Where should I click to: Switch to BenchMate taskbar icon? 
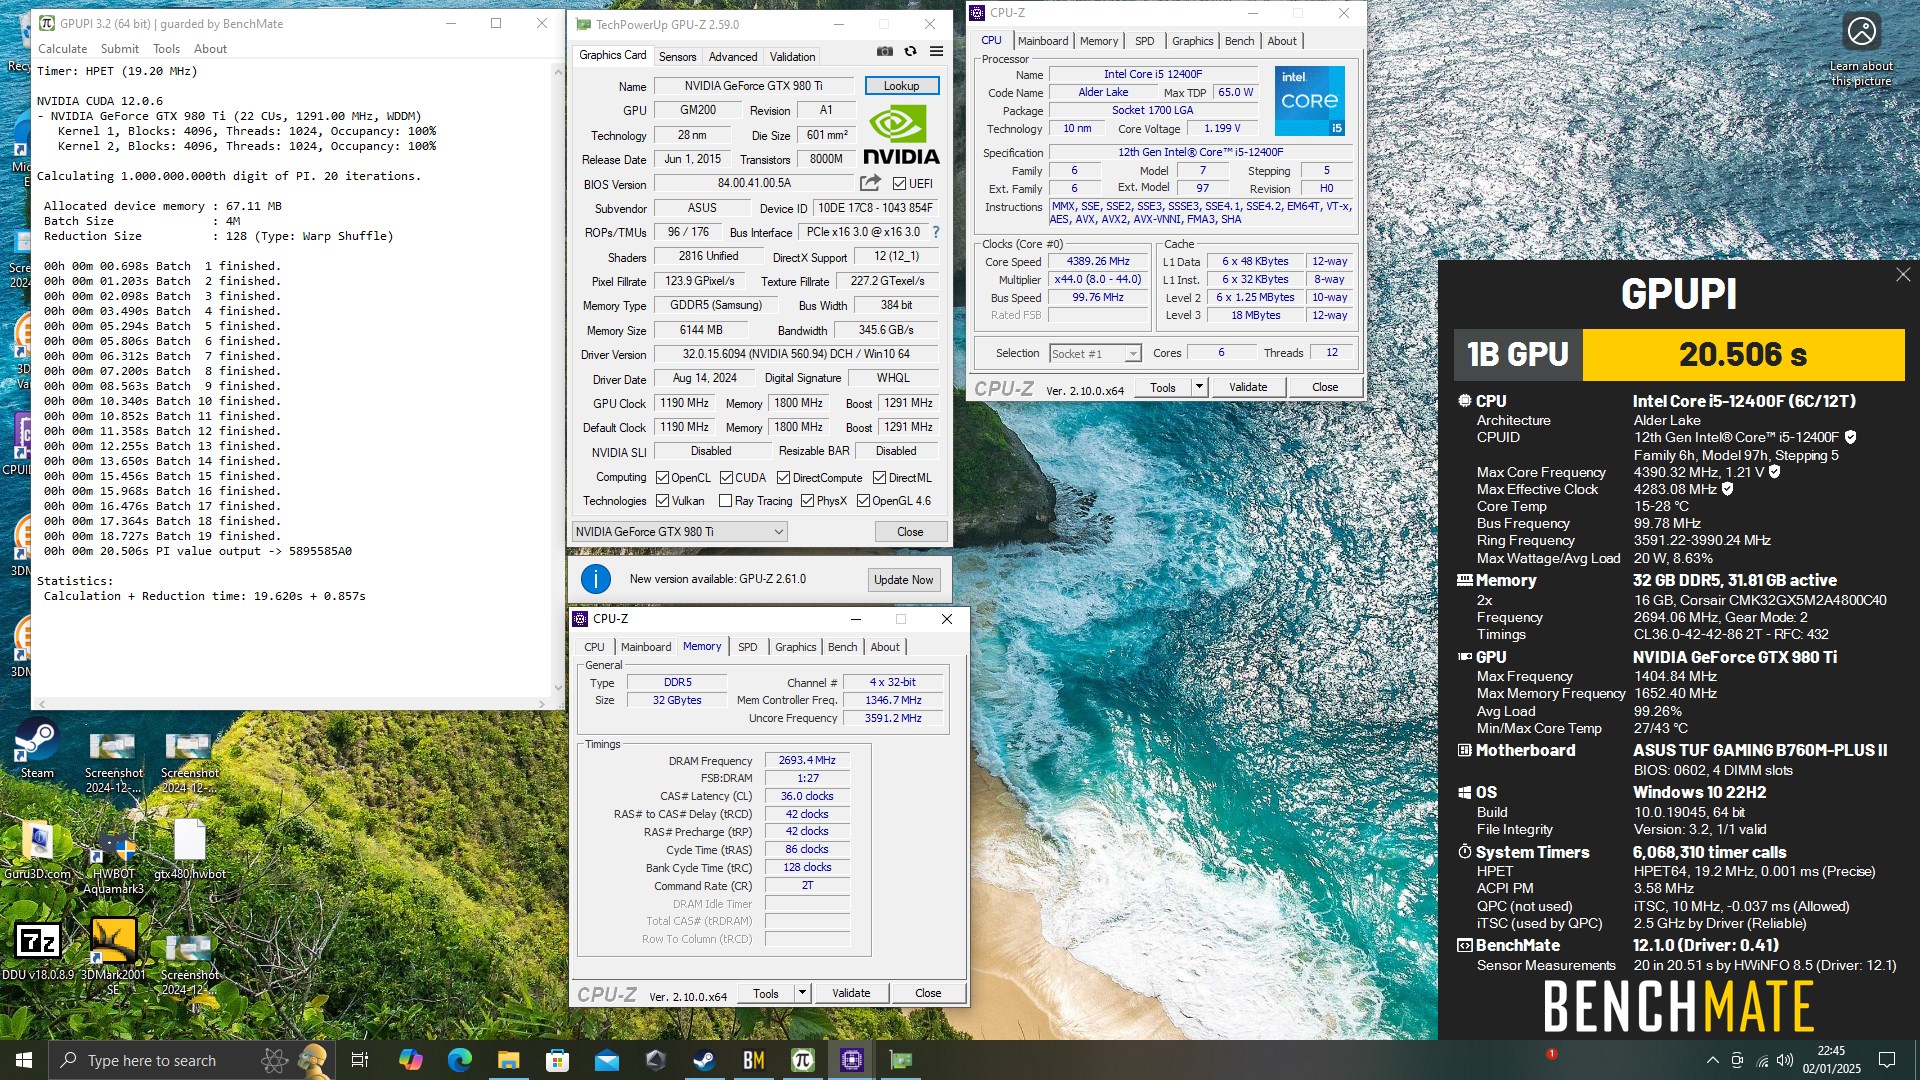(753, 1060)
